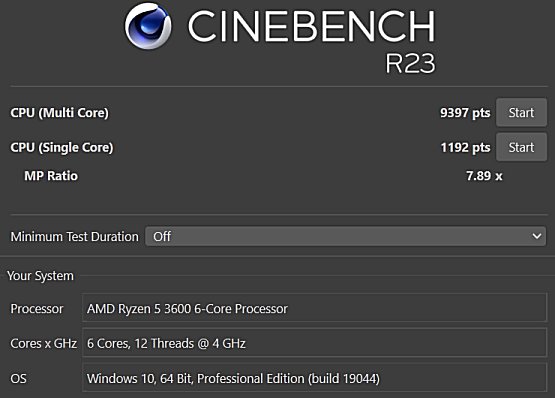
Task: Click the OS label
Action: (18, 379)
